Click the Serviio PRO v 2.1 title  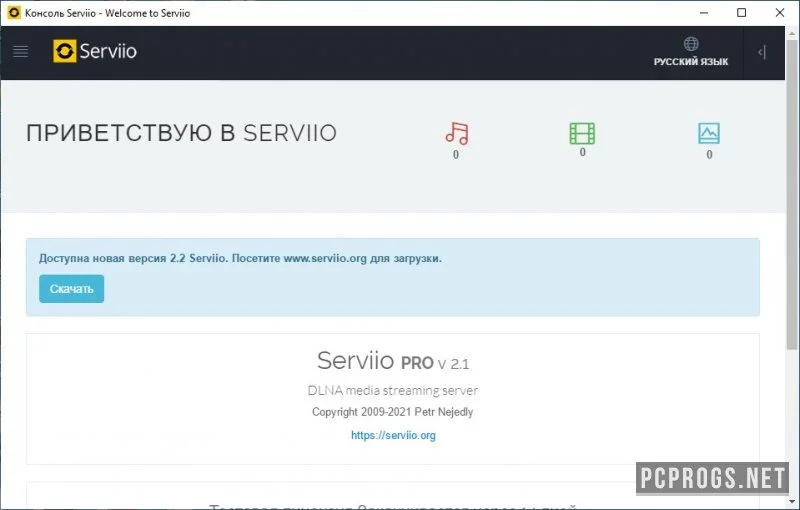coord(393,361)
